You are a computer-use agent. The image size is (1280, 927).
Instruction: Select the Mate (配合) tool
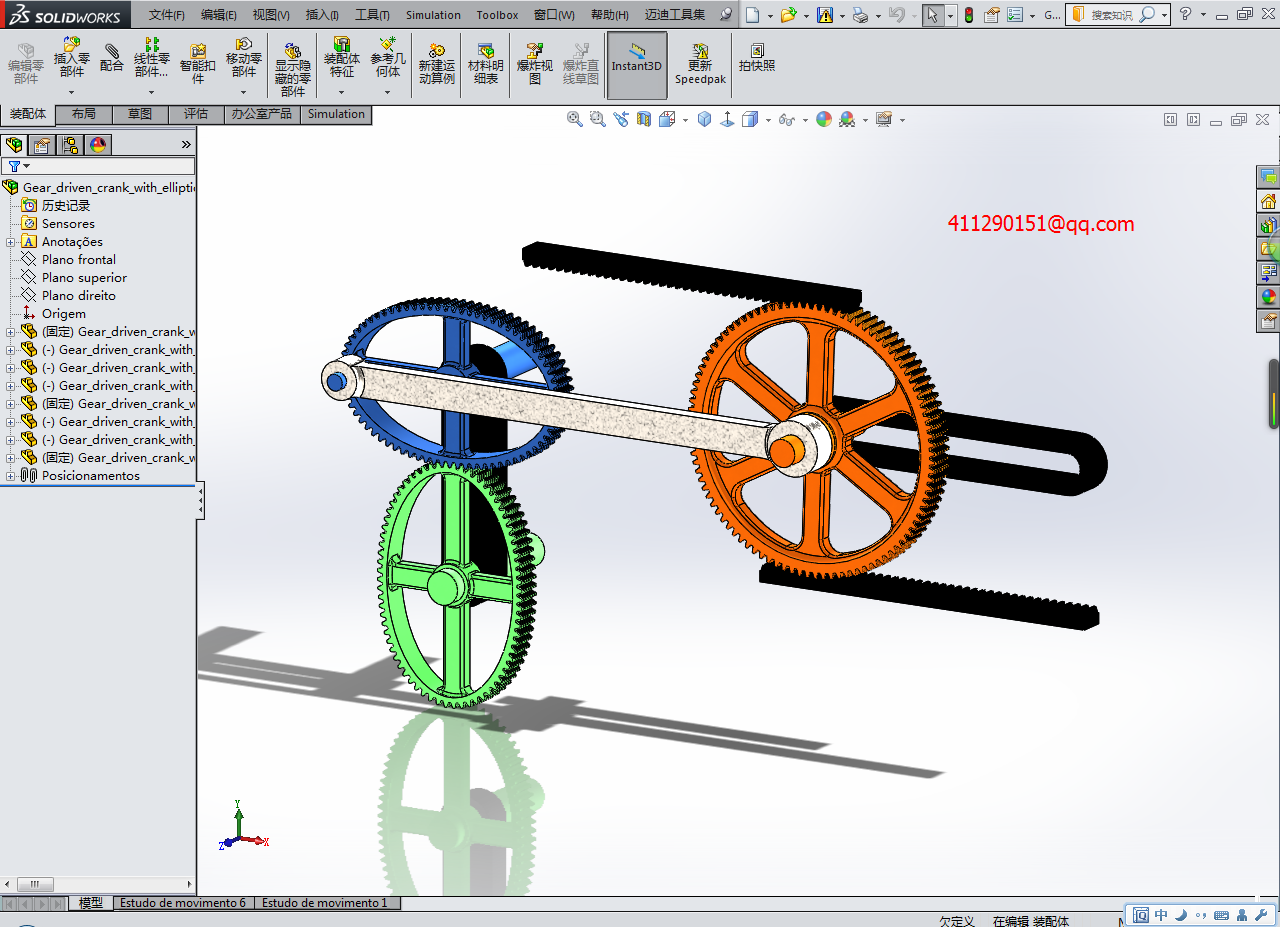[x=112, y=58]
